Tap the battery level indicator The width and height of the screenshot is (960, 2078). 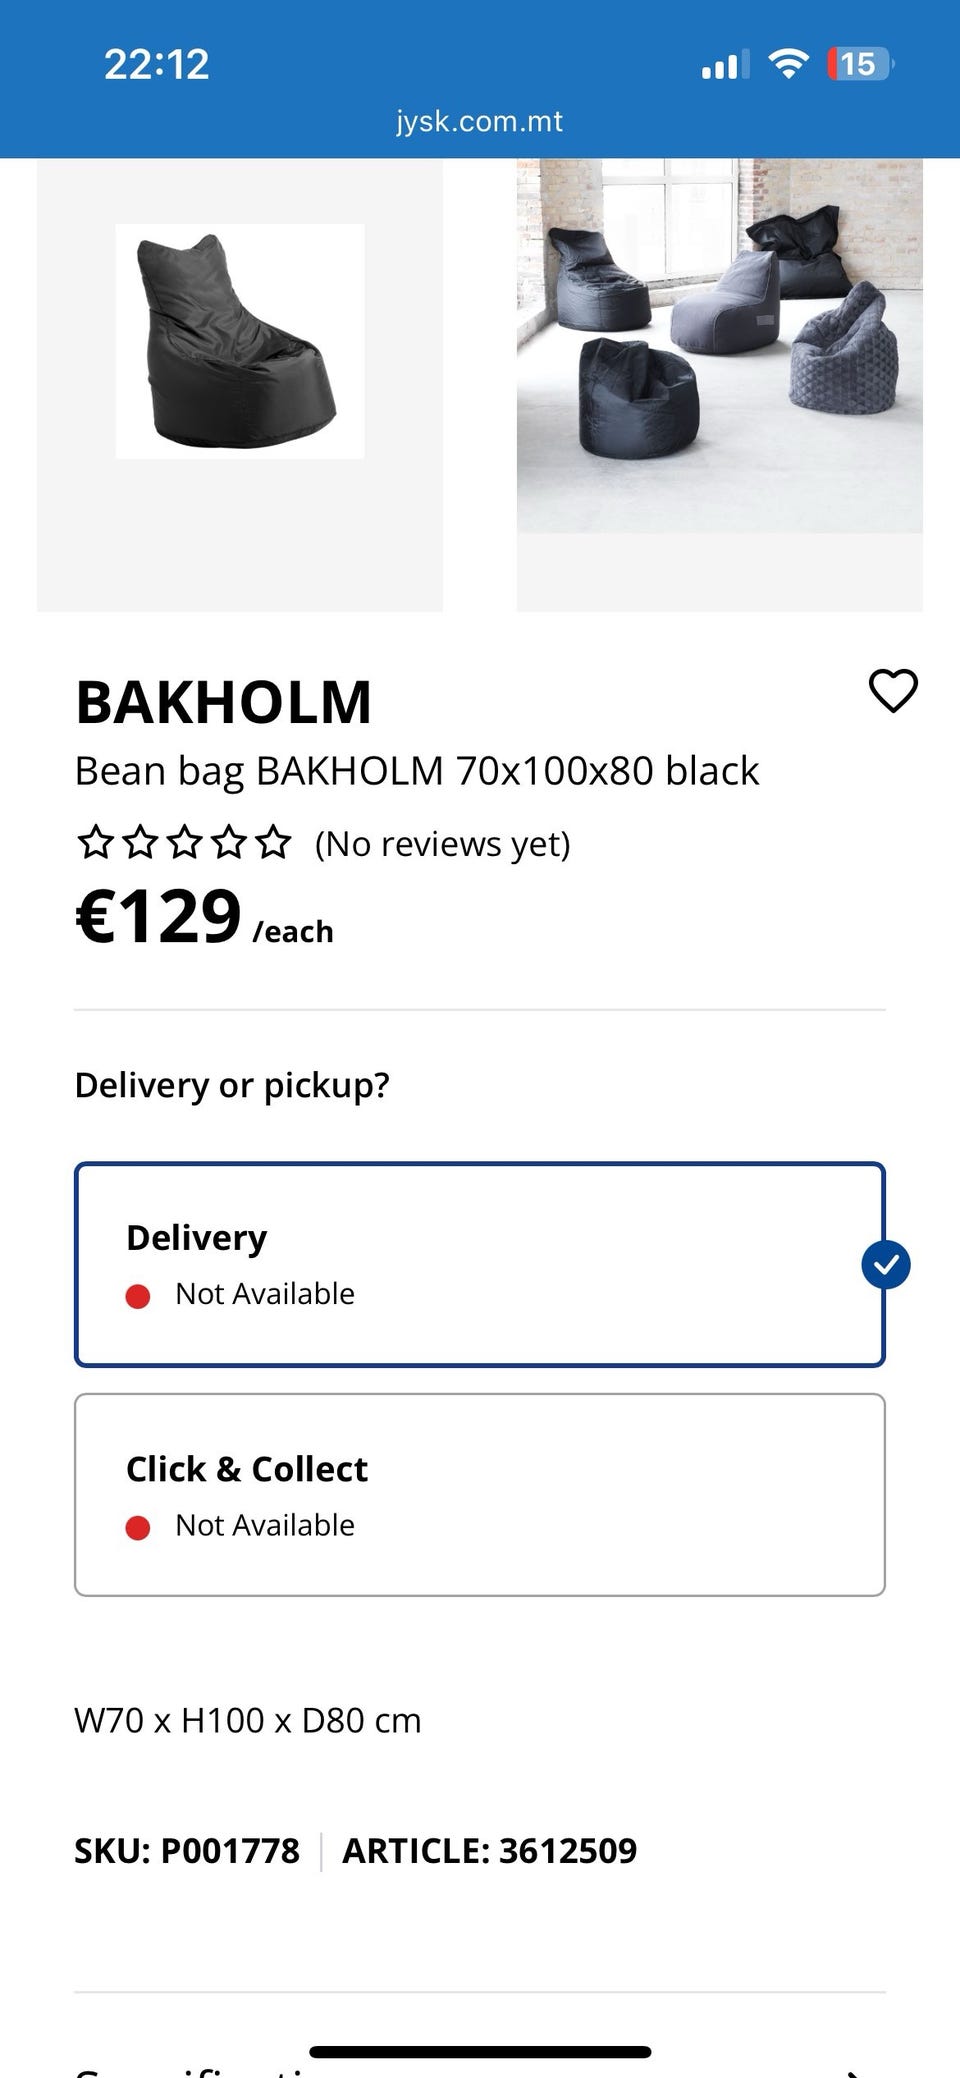tap(859, 65)
